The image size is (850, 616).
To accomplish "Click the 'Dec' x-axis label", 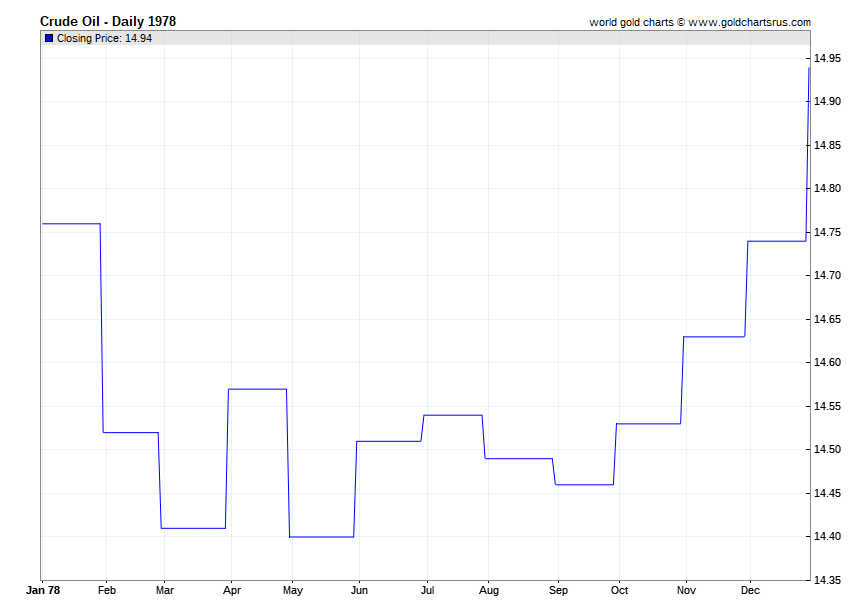I will (x=750, y=590).
